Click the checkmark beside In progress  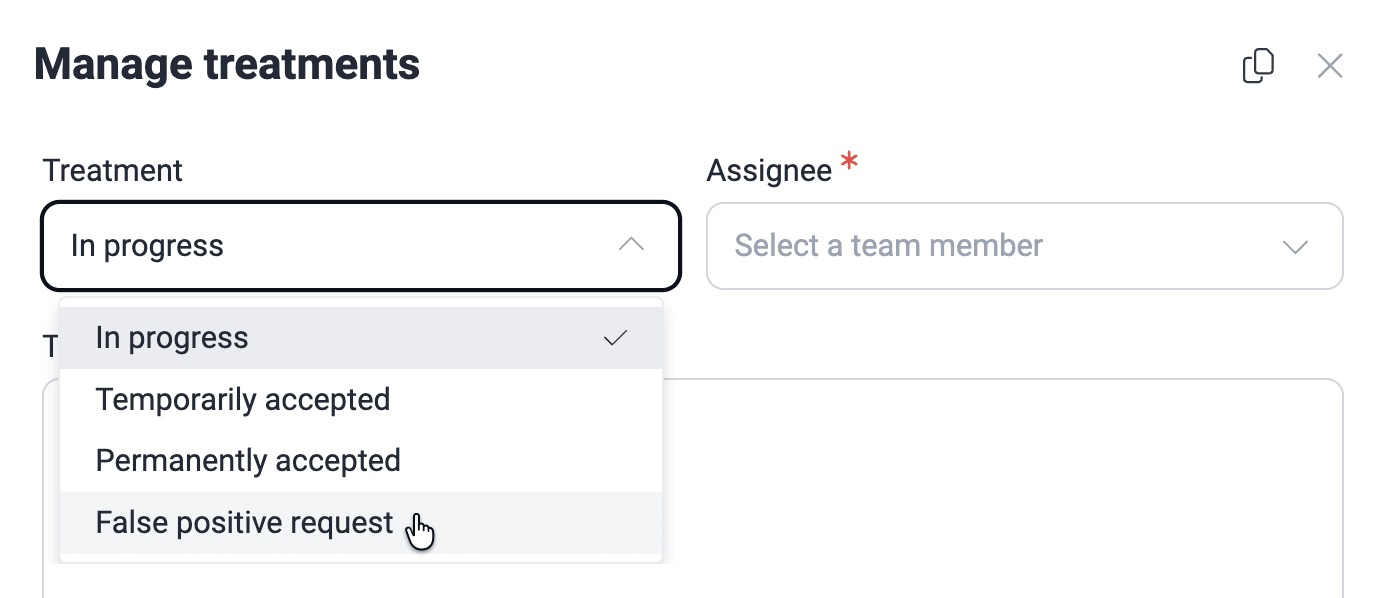617,337
